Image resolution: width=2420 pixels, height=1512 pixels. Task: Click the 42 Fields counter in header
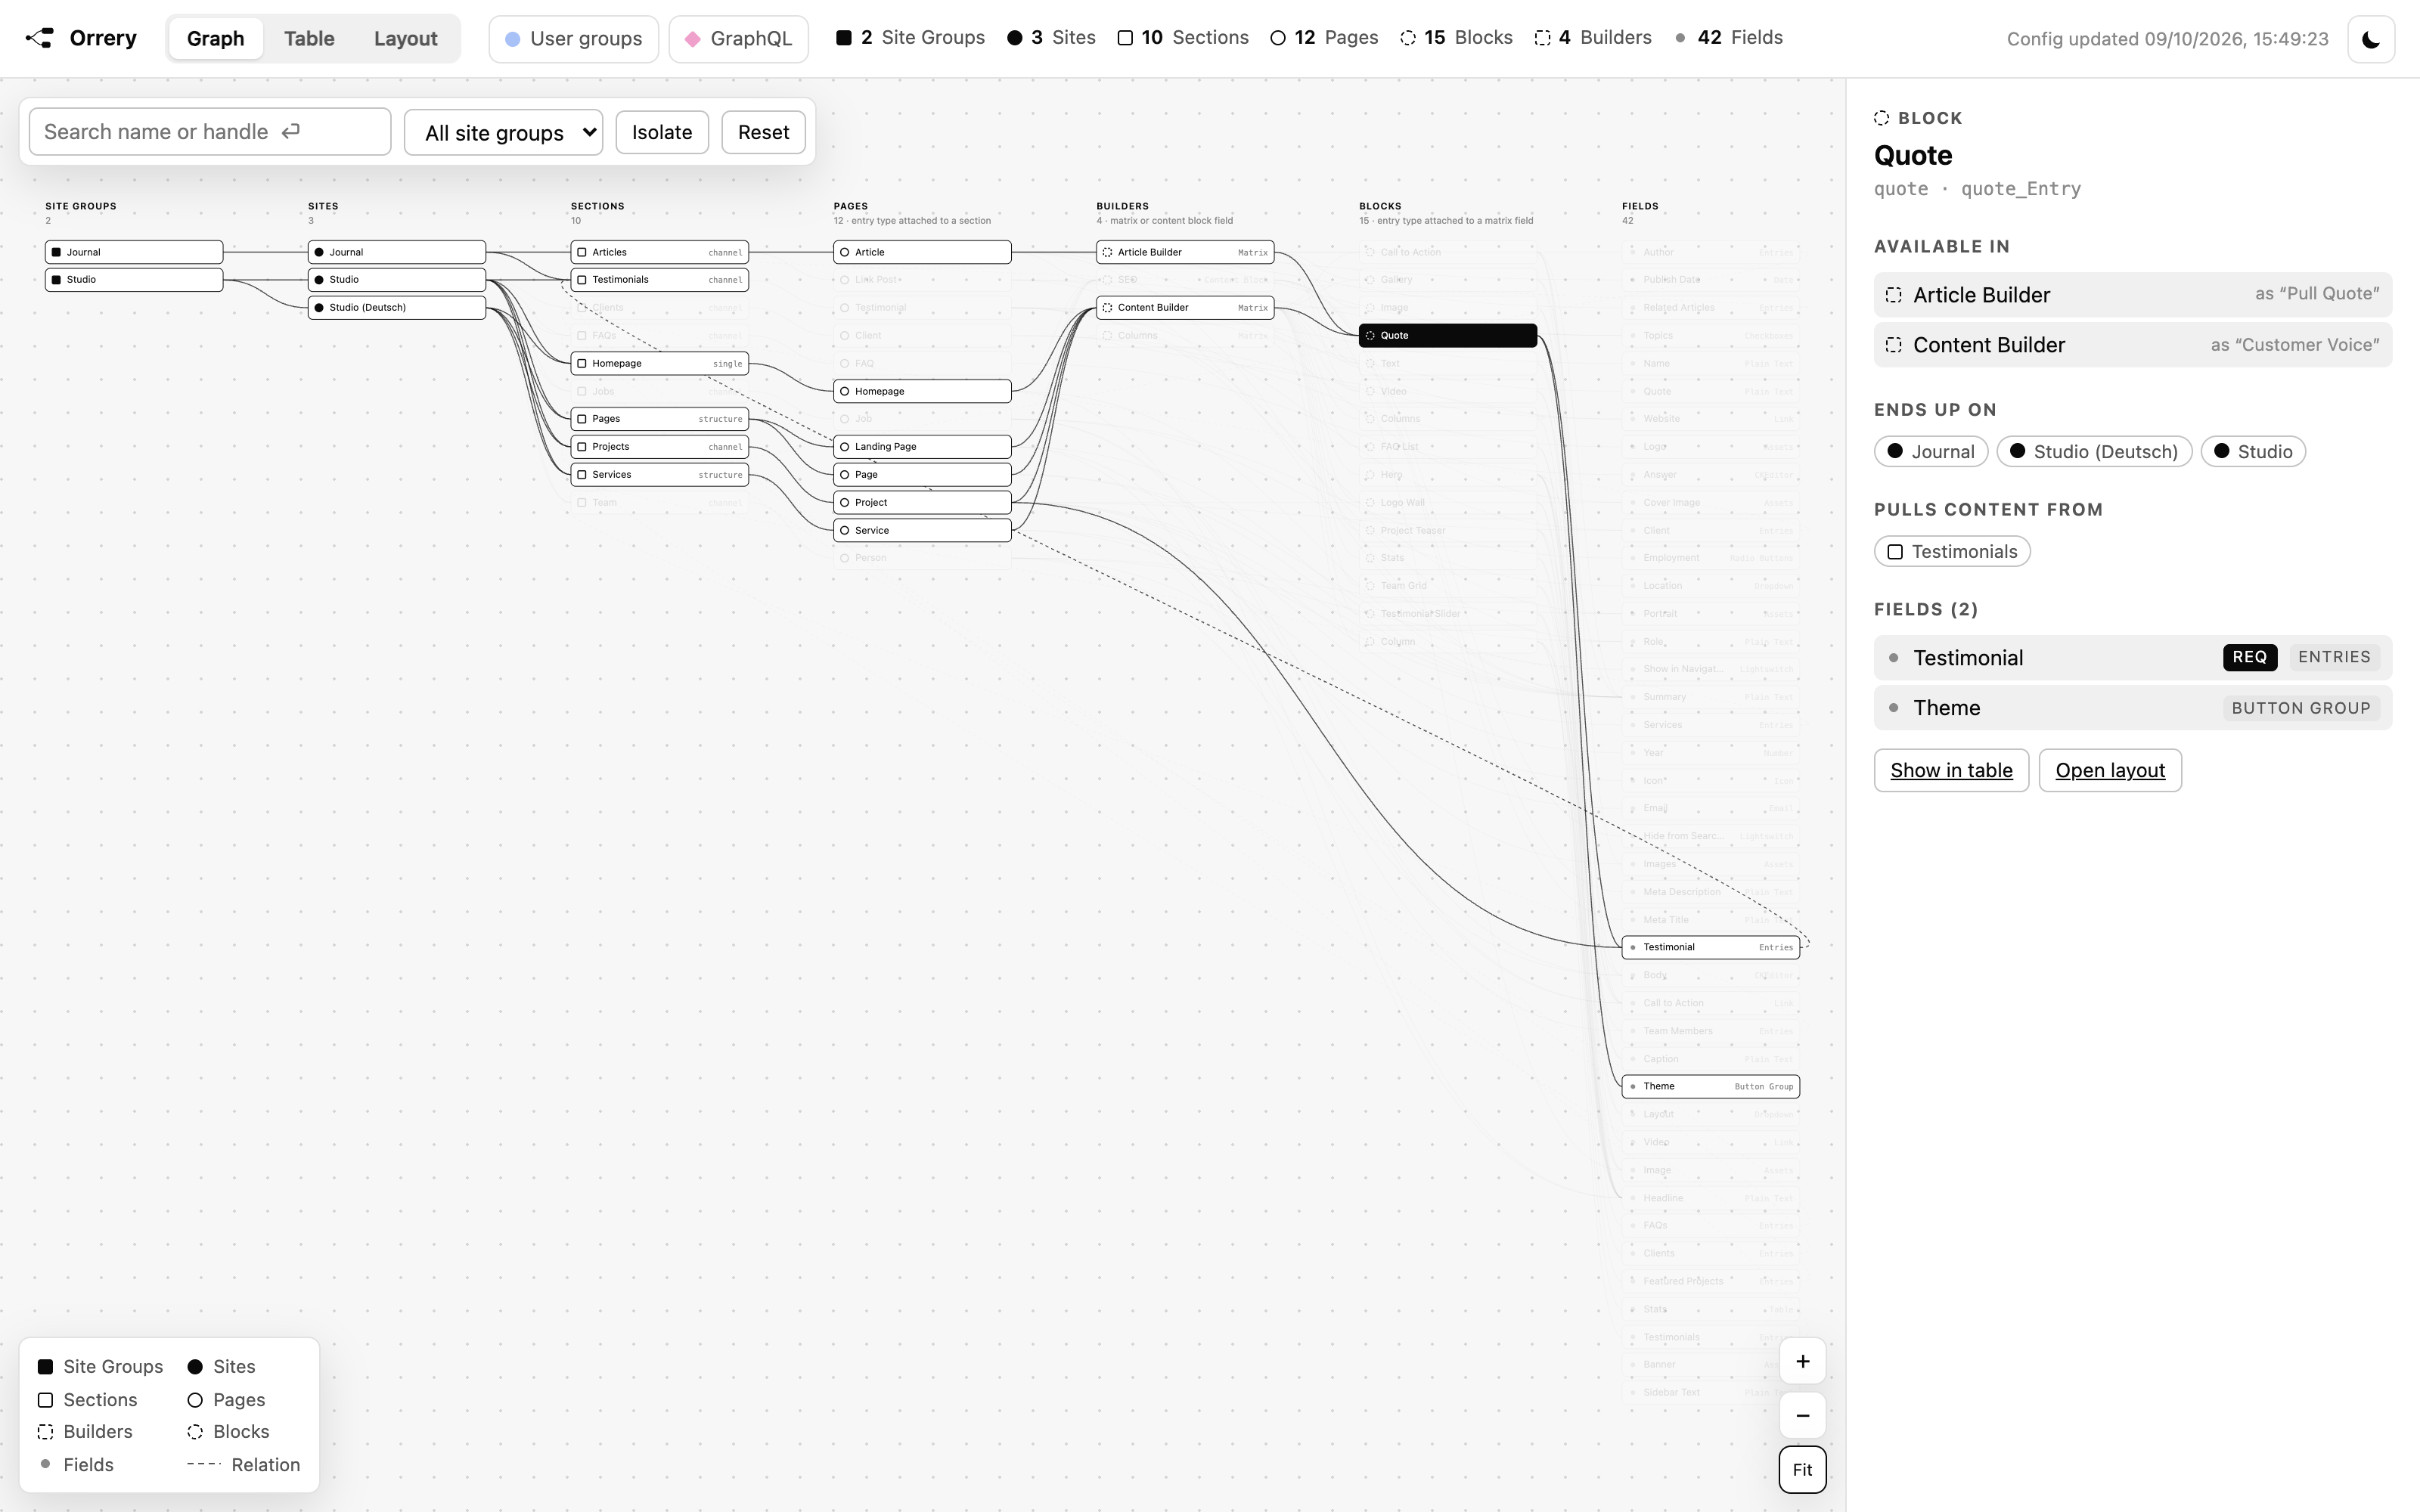(x=1728, y=38)
